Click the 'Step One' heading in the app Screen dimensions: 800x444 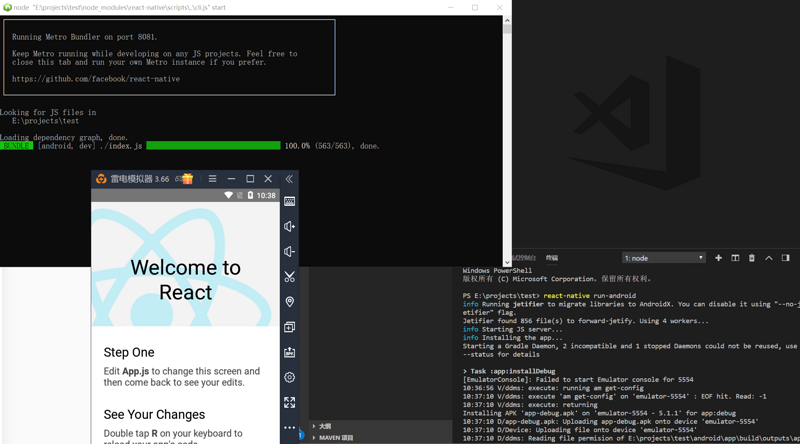pyautogui.click(x=129, y=352)
